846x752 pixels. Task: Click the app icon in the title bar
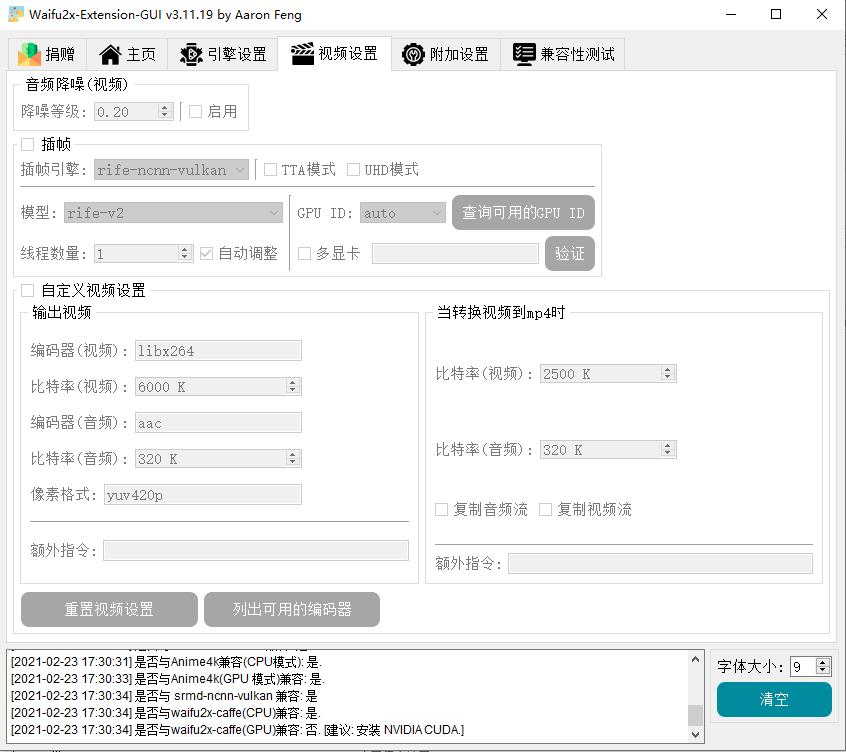[16, 14]
